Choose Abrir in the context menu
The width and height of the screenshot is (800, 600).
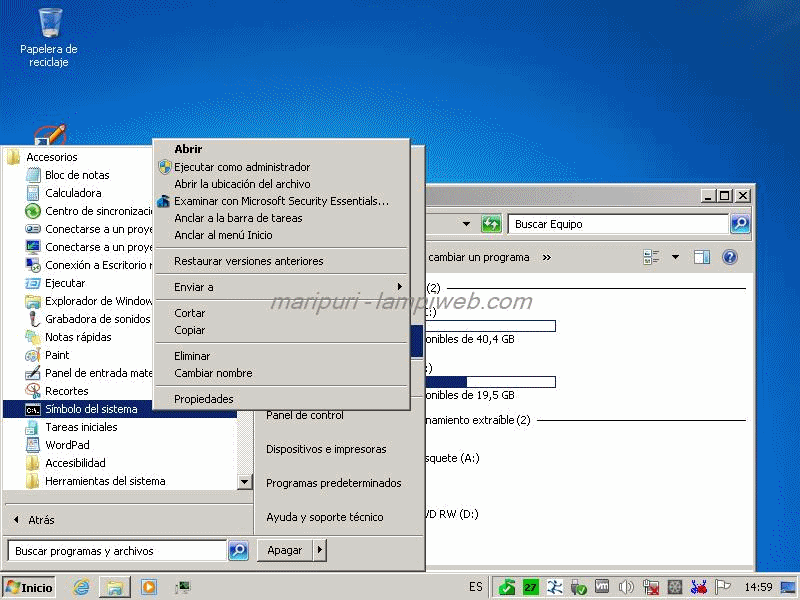(281, 149)
